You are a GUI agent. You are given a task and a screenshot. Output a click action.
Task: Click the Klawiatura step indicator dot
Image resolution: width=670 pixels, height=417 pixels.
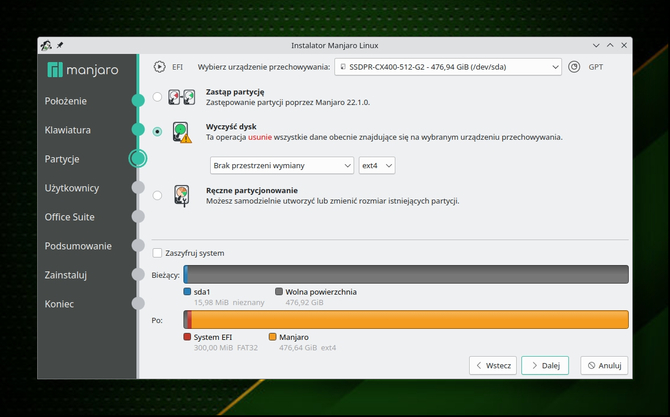click(x=138, y=129)
